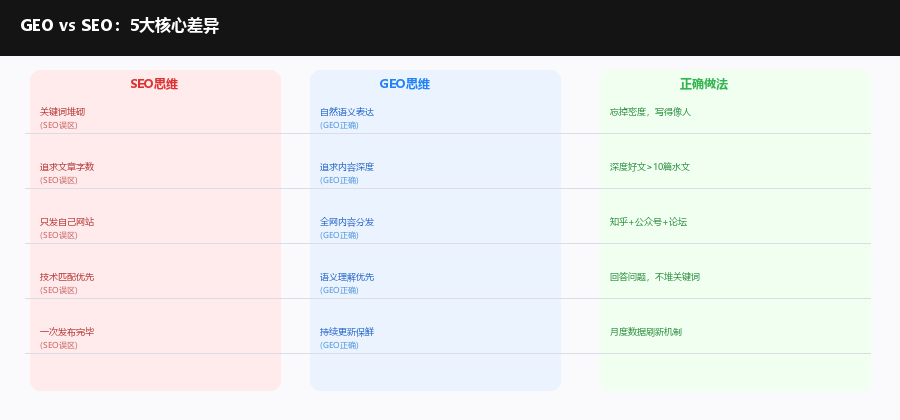Click the title "GEO vs SEO：5大核心差异"
The height and width of the screenshot is (420, 900).
coord(119,26)
